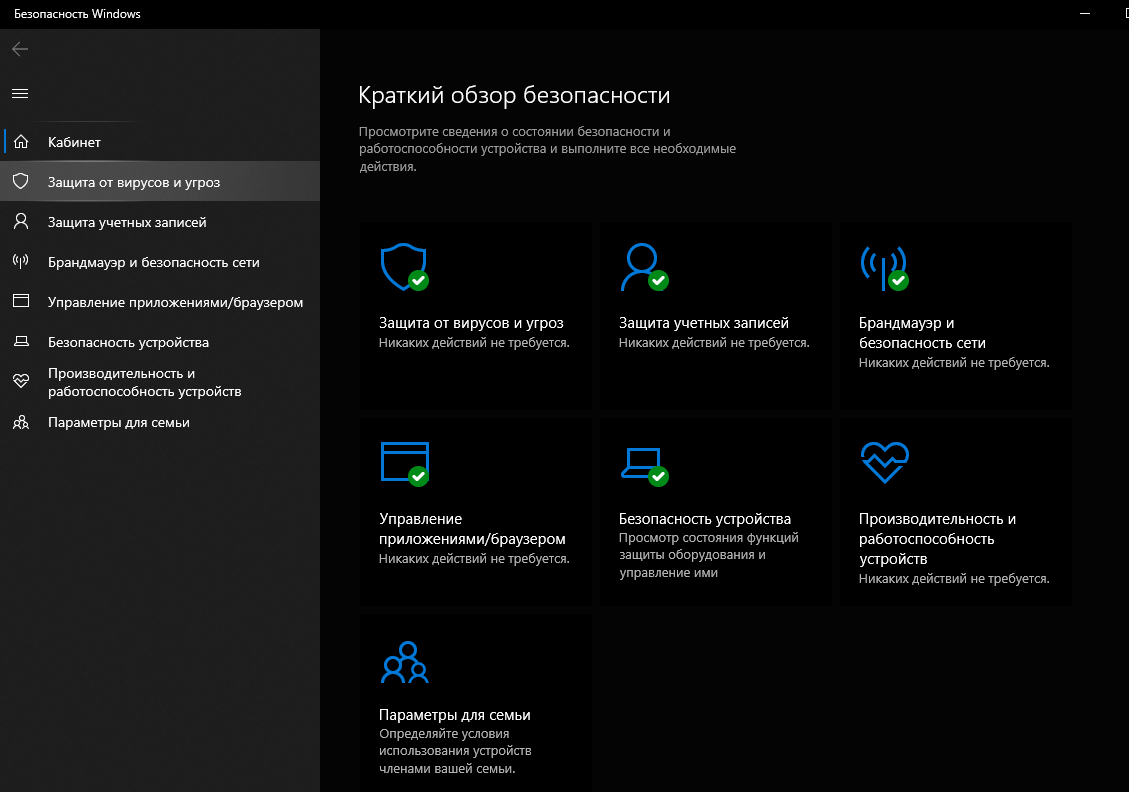The image size is (1129, 792).
Task: Open Параметры для семьи card title
Action: [x=454, y=715]
